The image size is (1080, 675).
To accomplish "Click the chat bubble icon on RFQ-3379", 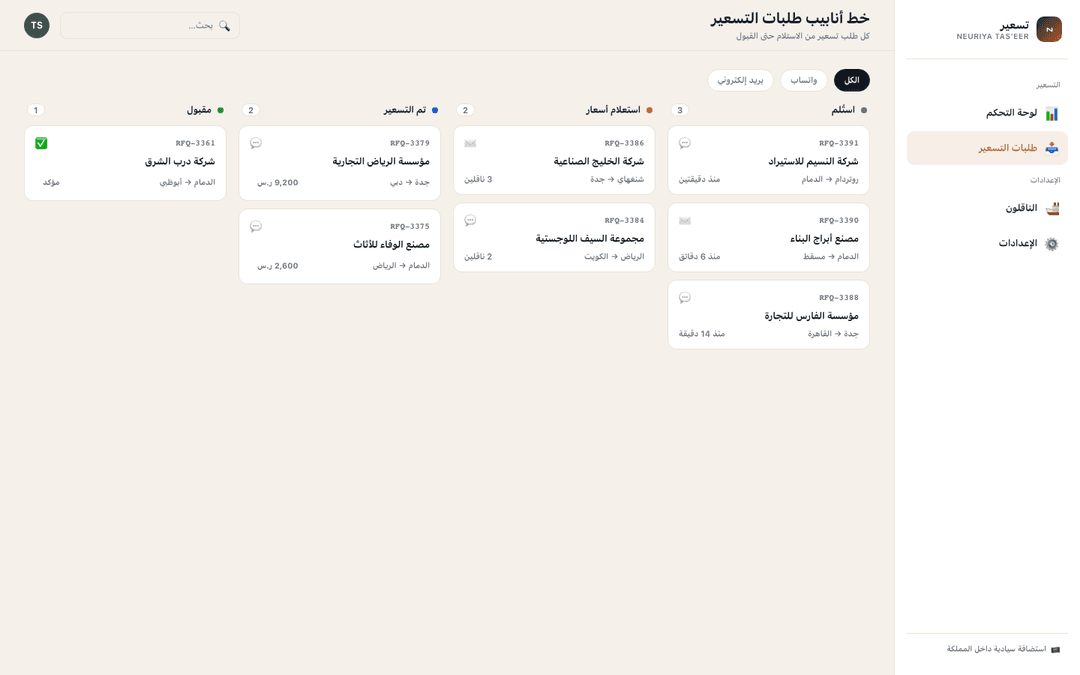I will pyautogui.click(x=256, y=143).
